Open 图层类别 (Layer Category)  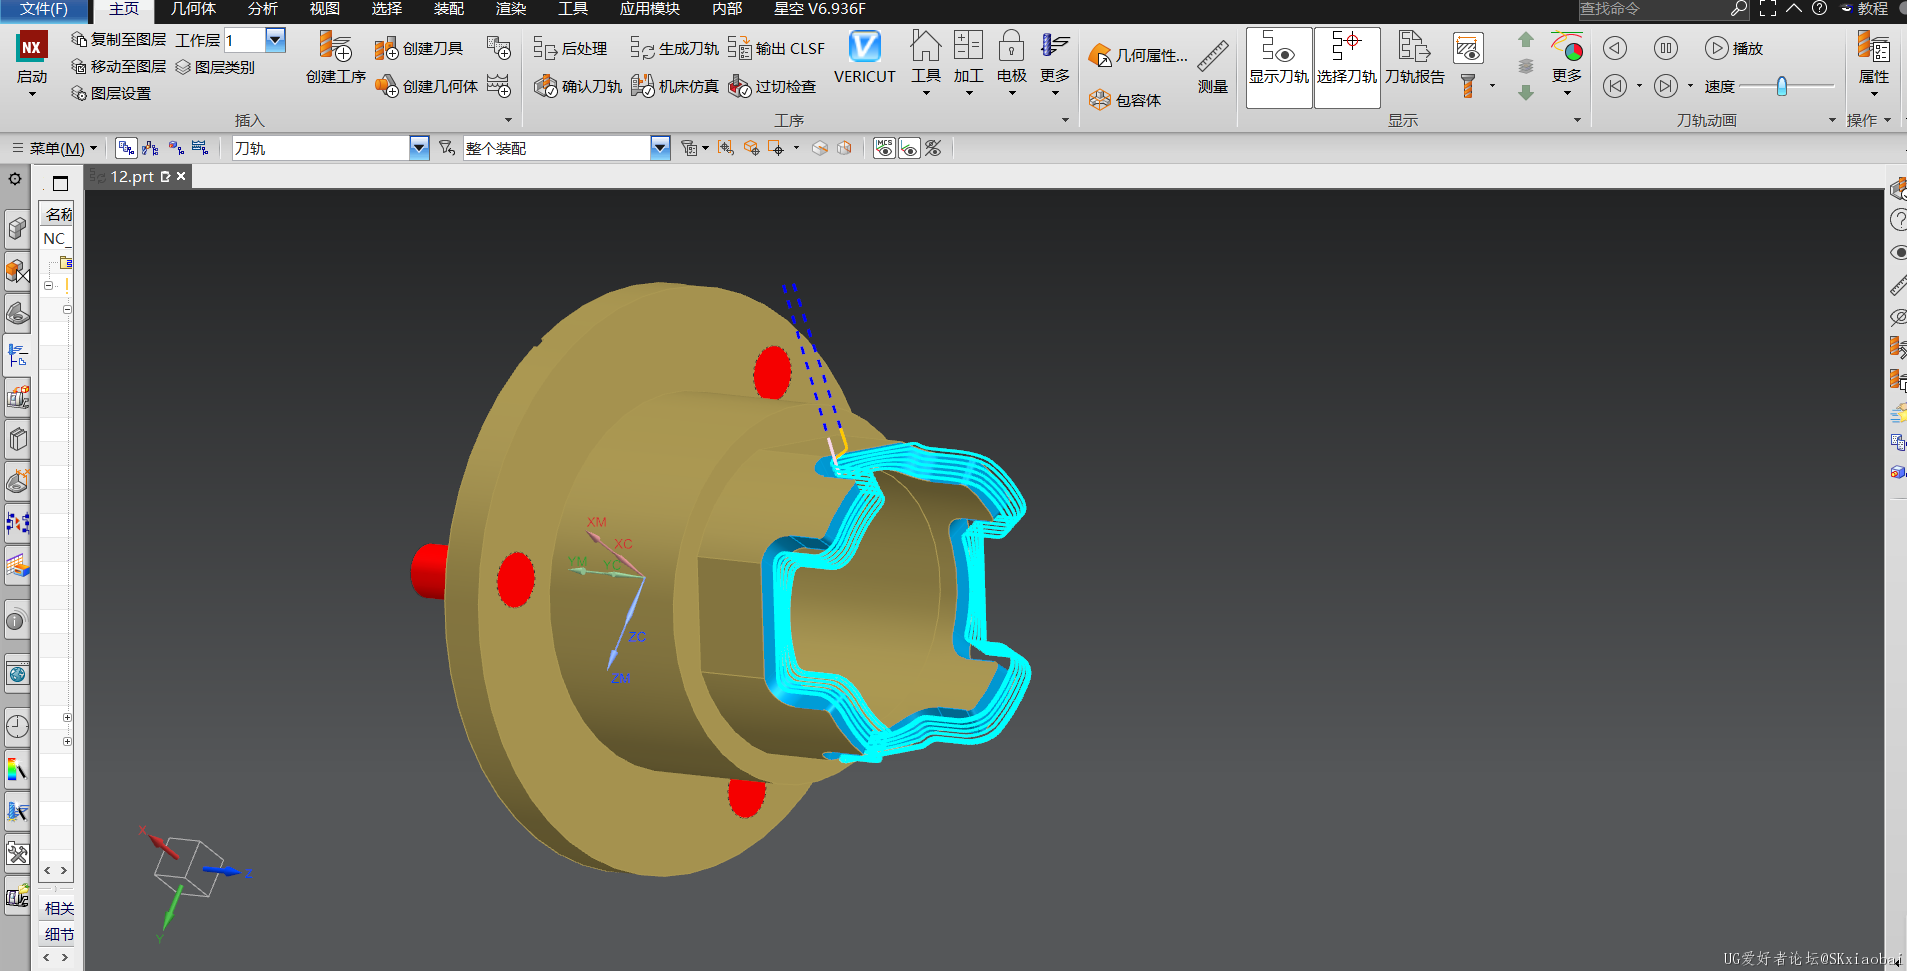pyautogui.click(x=215, y=67)
